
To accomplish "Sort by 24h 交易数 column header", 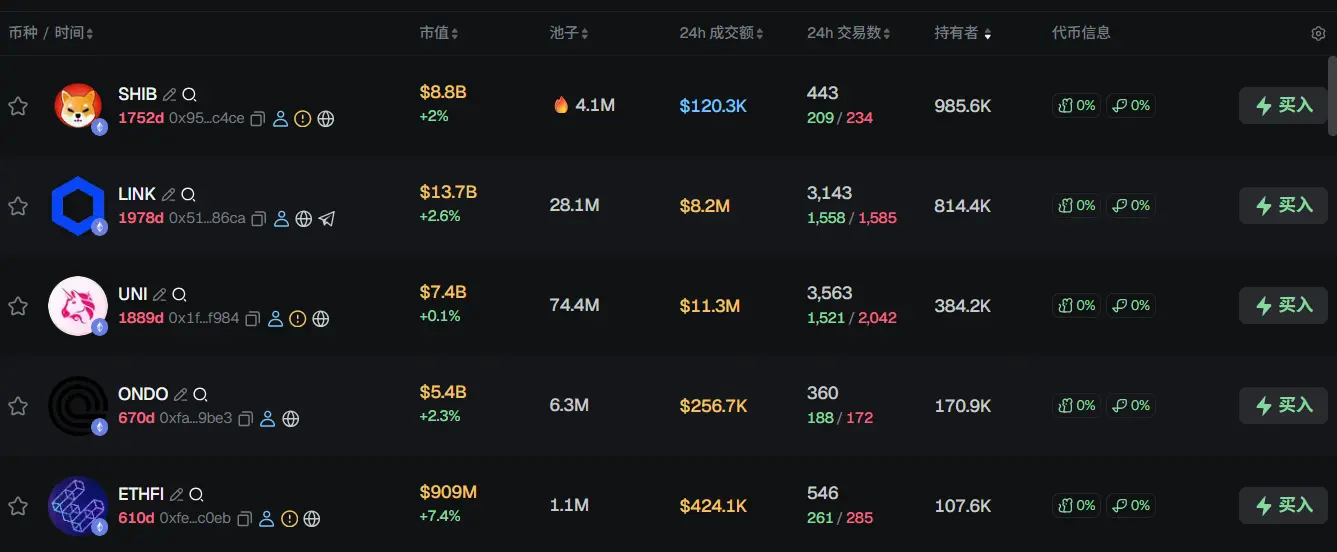I will pyautogui.click(x=848, y=33).
